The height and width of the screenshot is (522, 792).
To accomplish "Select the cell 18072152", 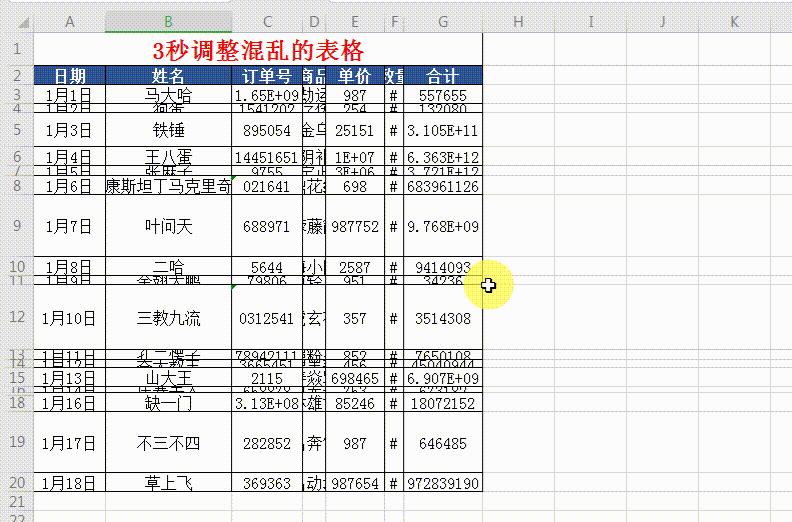I will pyautogui.click(x=443, y=403).
